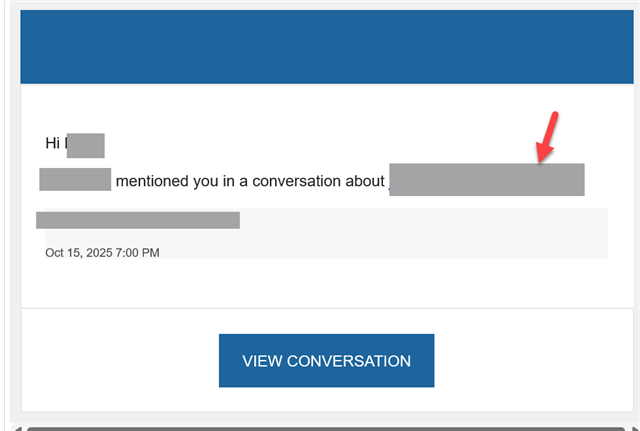This screenshot has width=640, height=431.
Task: Click the blue header banner
Action: 326,47
